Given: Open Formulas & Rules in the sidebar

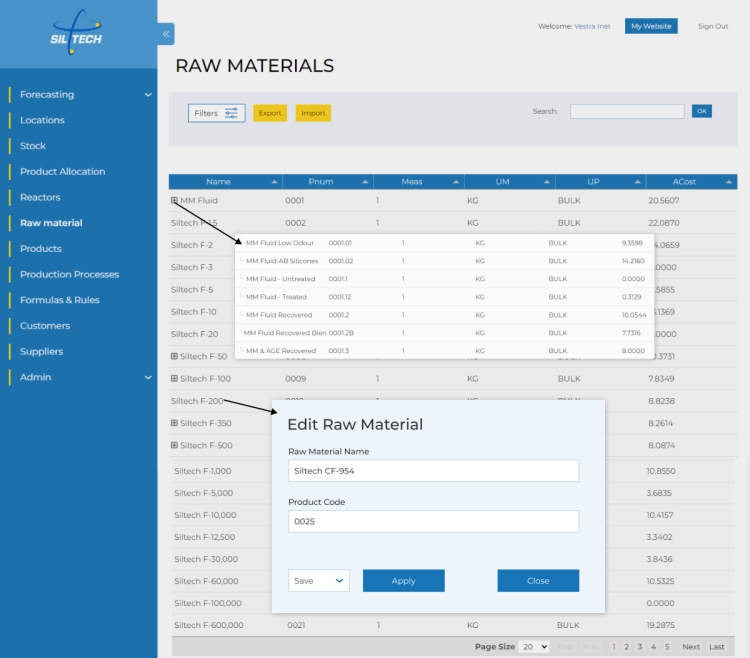Looking at the screenshot, I should coord(60,300).
